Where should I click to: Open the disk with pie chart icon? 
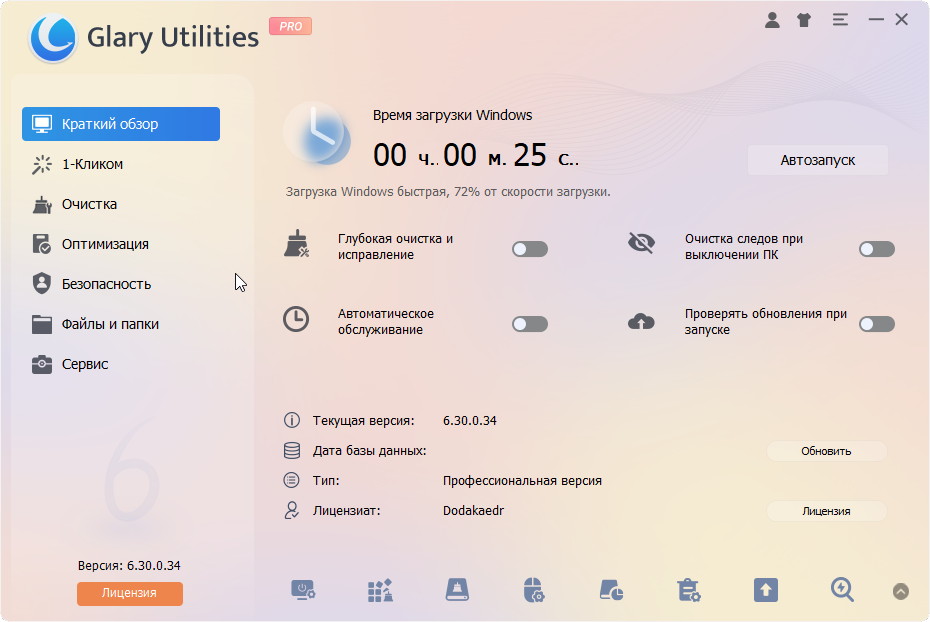point(611,591)
